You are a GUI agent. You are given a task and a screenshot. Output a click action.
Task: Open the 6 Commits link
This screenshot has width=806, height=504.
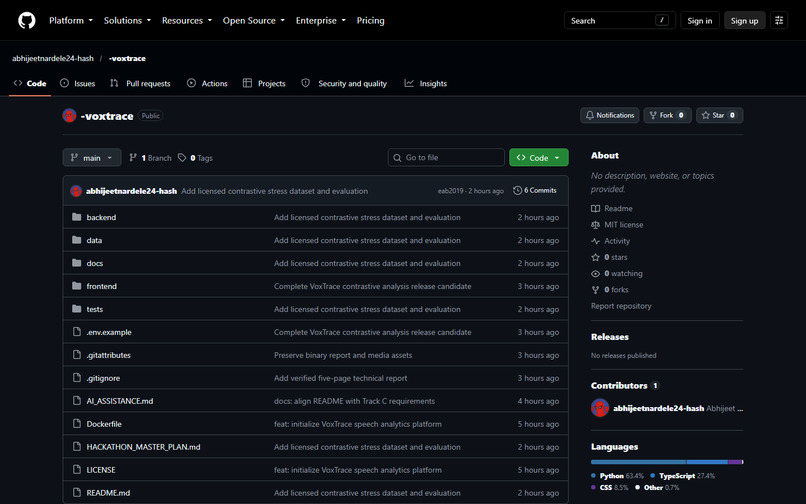(535, 190)
